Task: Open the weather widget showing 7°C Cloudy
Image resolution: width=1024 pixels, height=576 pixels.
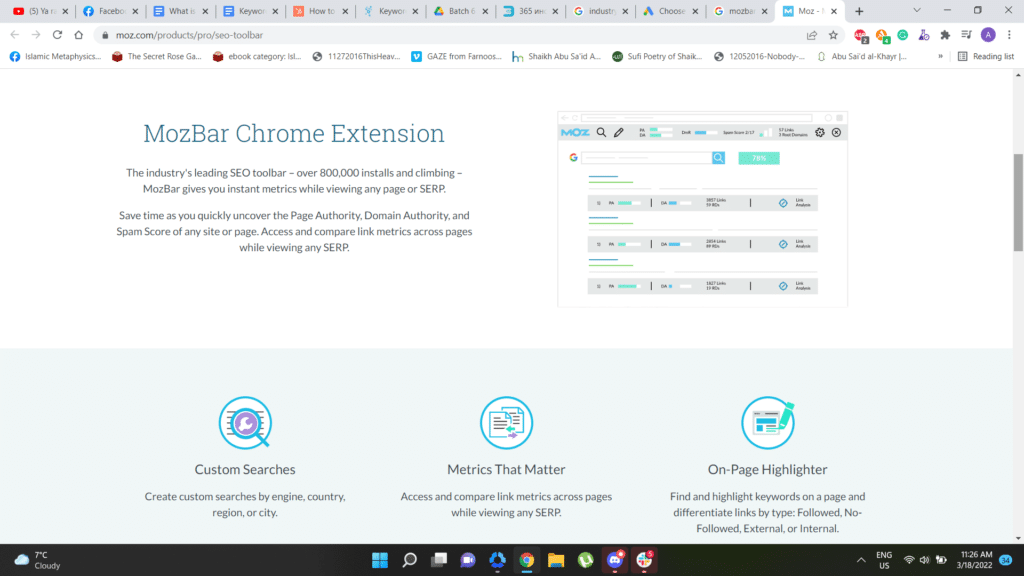Action: click(38, 560)
